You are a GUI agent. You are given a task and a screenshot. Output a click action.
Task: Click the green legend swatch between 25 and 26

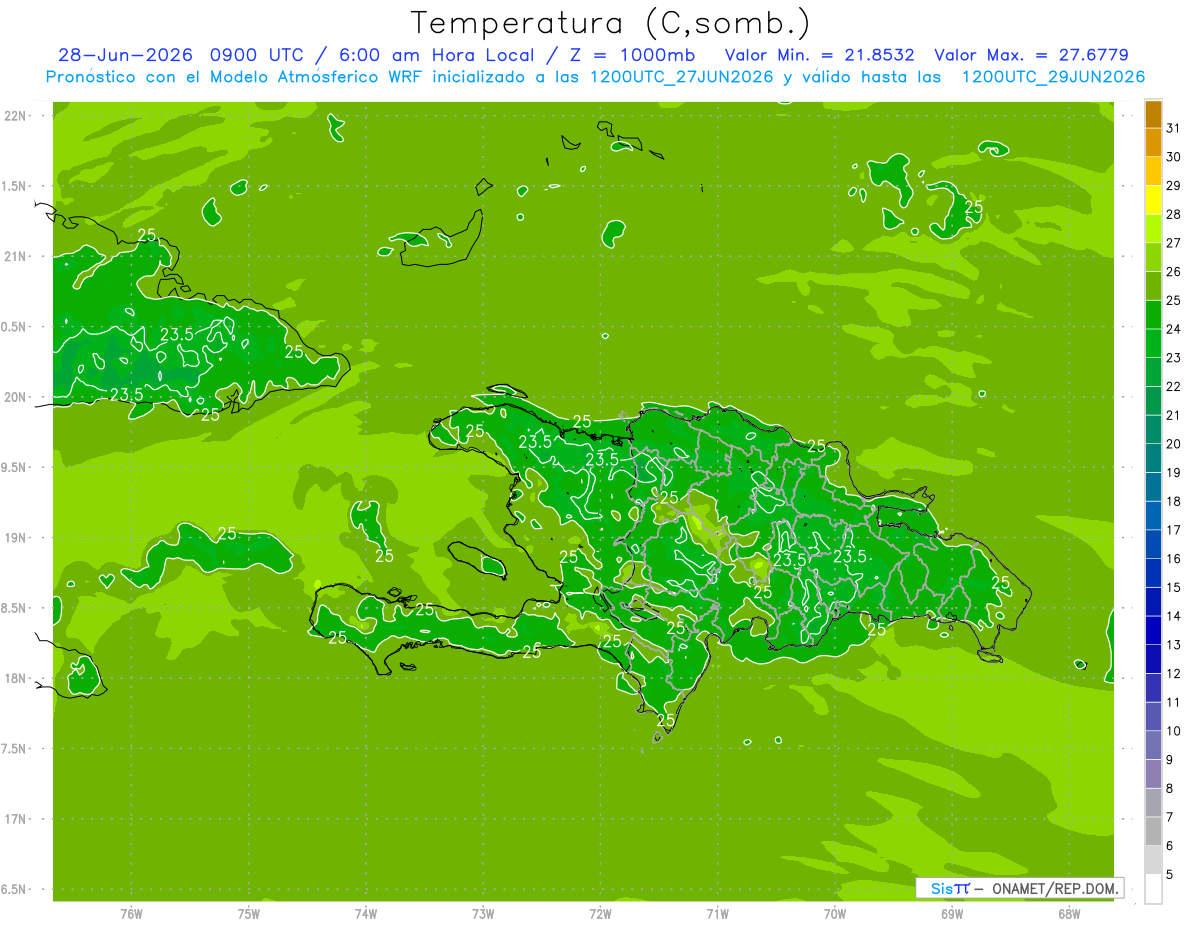pyautogui.click(x=1153, y=287)
